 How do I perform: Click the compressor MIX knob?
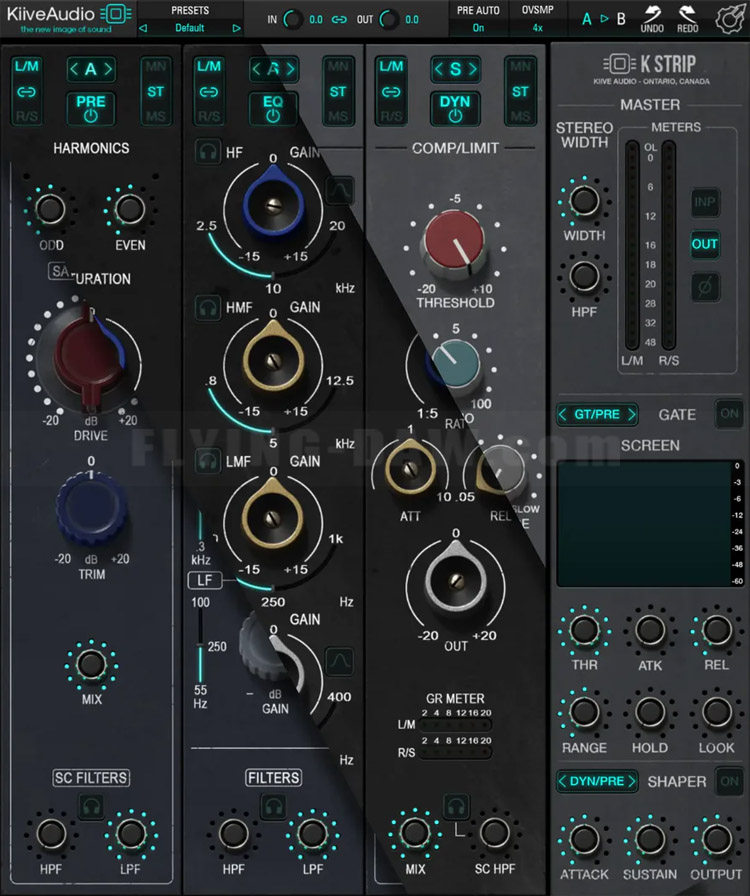click(x=414, y=833)
